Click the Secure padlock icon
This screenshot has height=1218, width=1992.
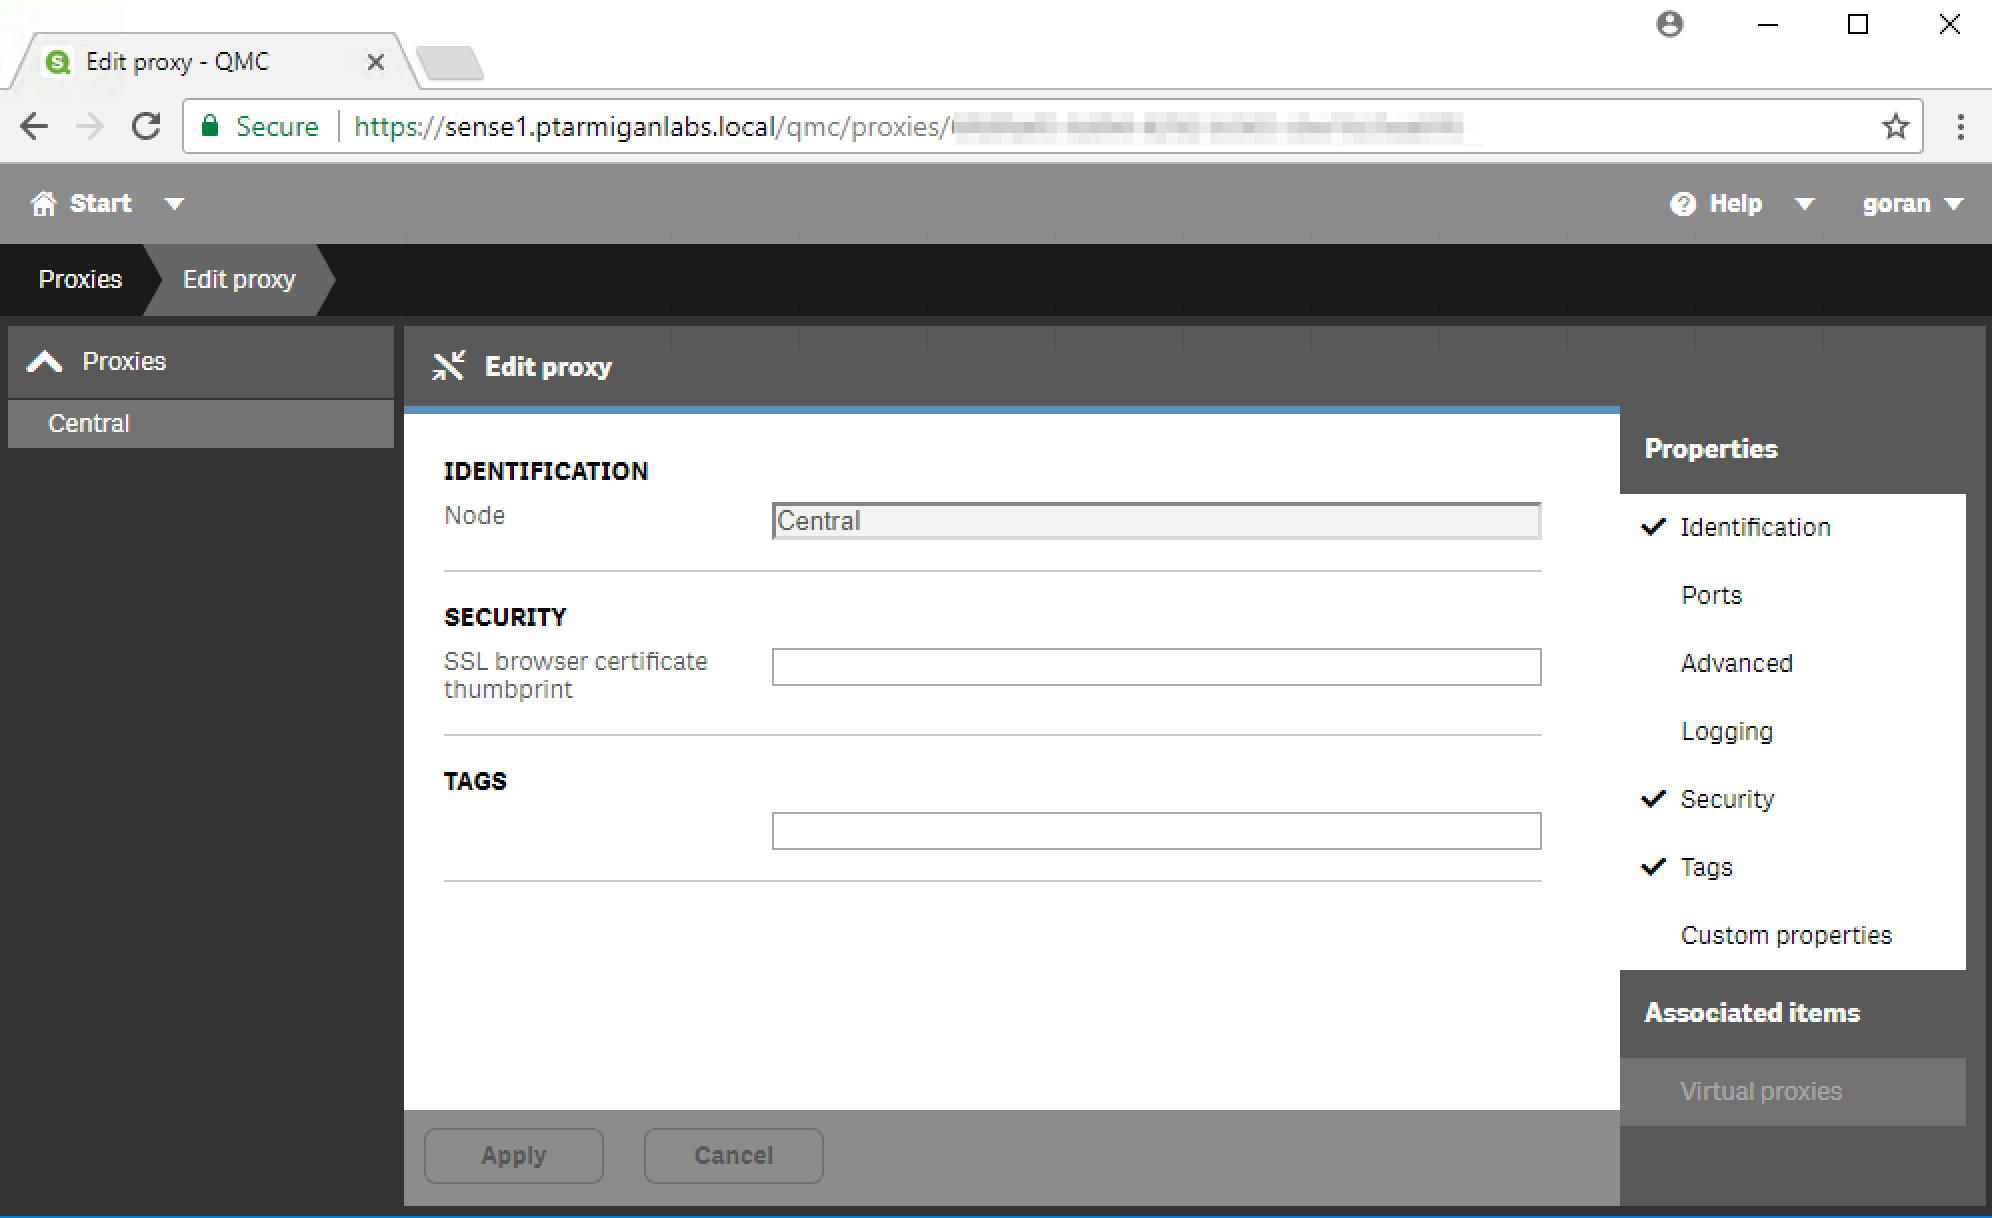coord(210,126)
